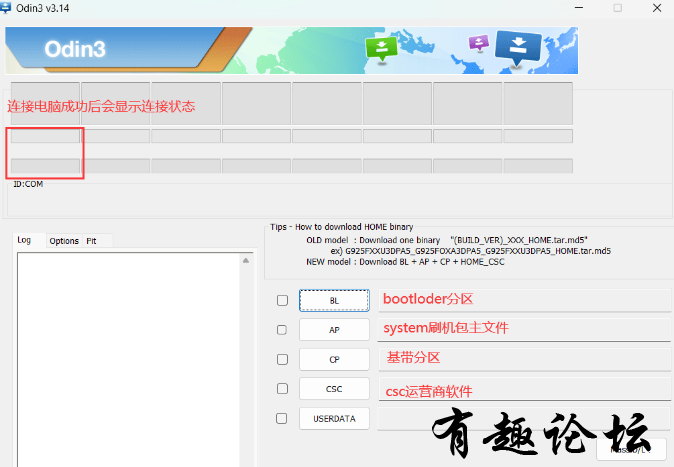Click the green download icon in banner
This screenshot has height=467, width=674.
(x=381, y=49)
